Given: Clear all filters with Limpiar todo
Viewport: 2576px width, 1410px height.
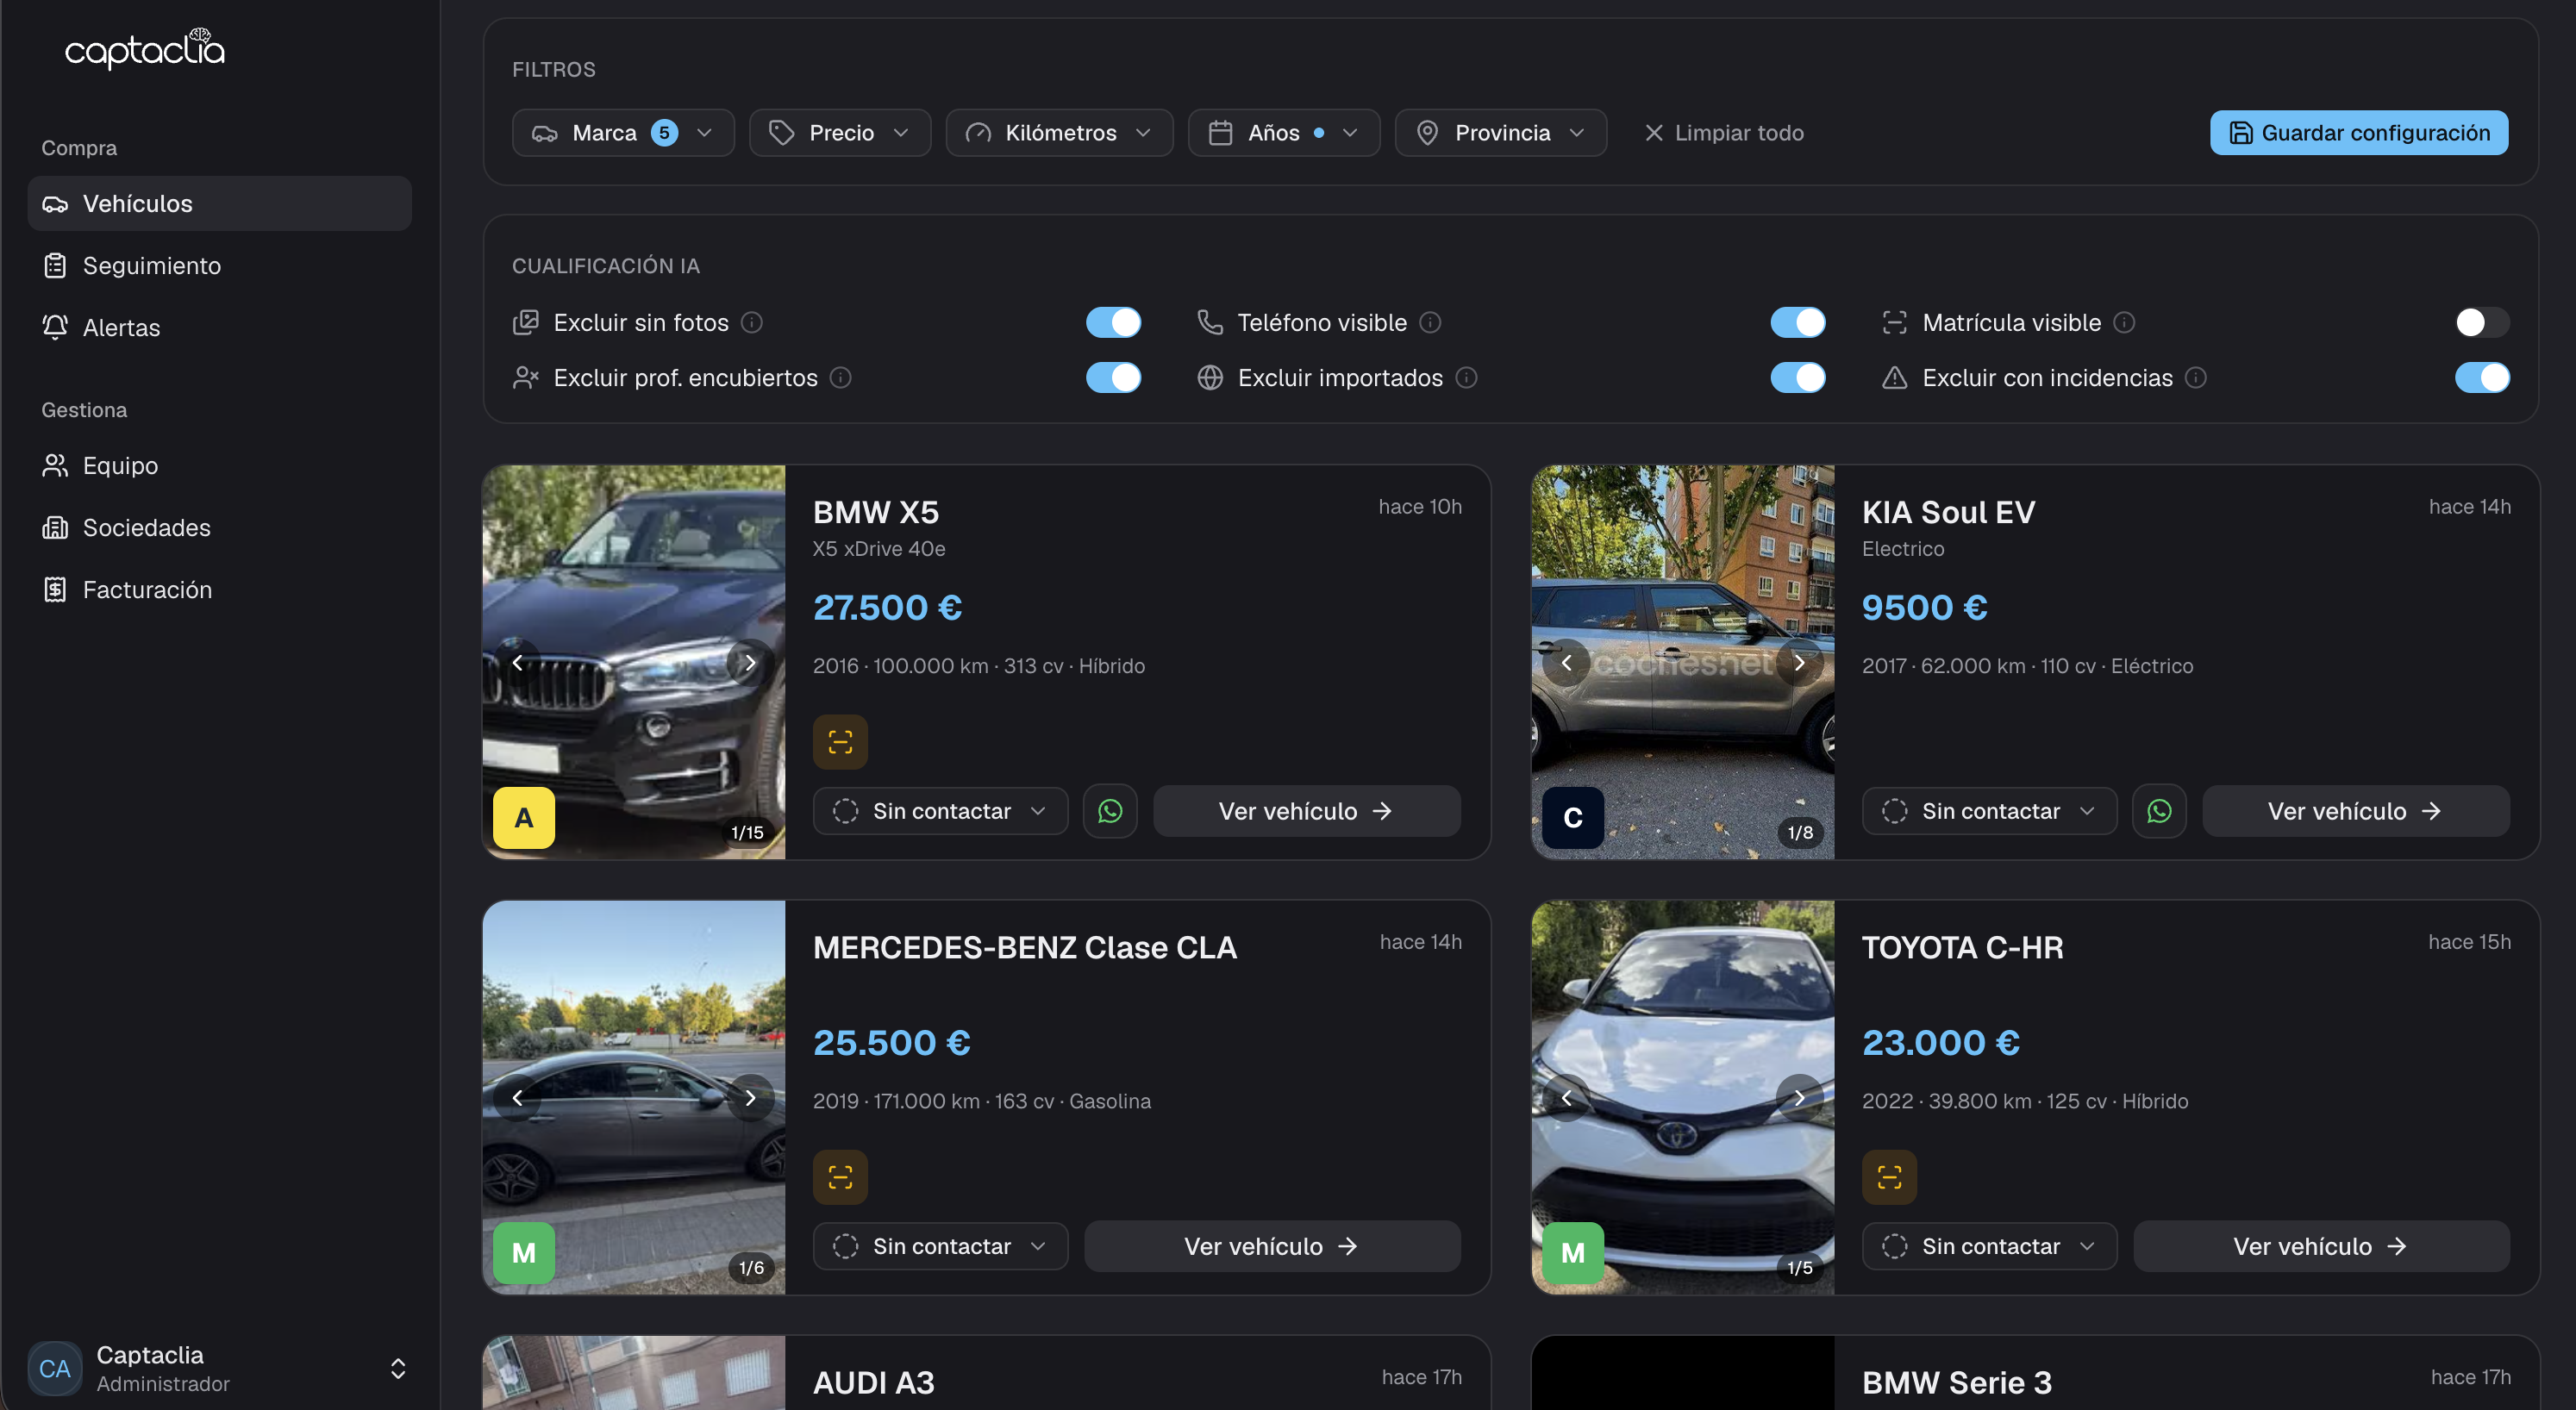Looking at the screenshot, I should click(x=1725, y=133).
